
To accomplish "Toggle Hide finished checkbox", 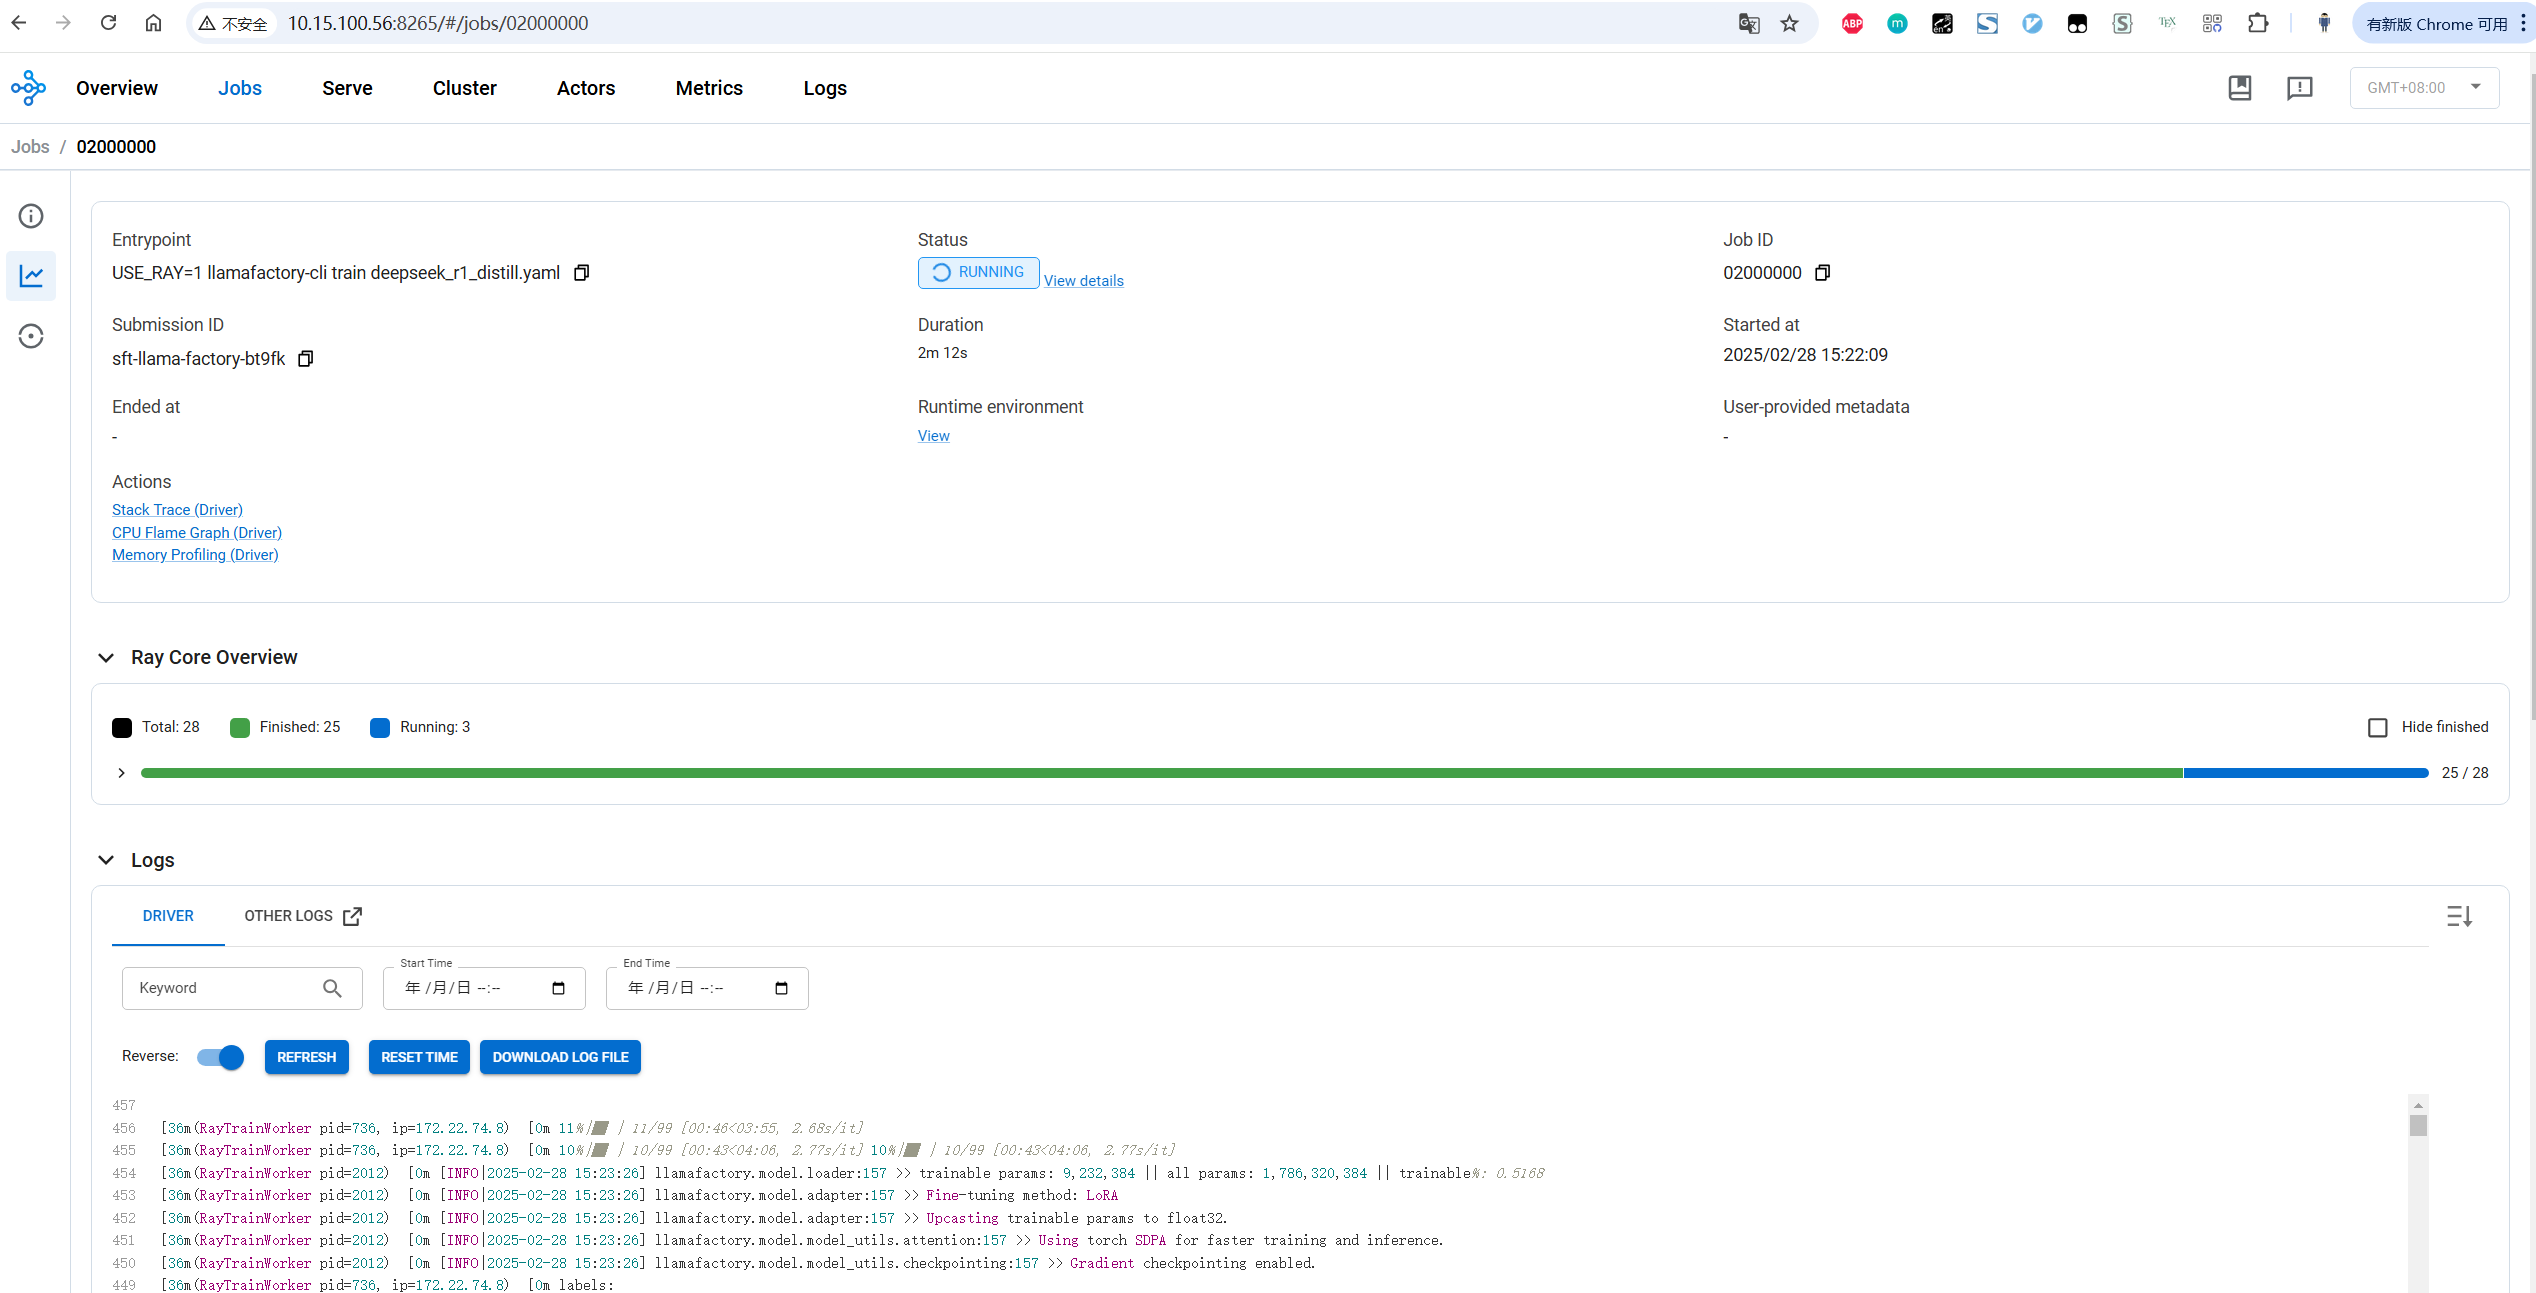I will tap(2378, 728).
